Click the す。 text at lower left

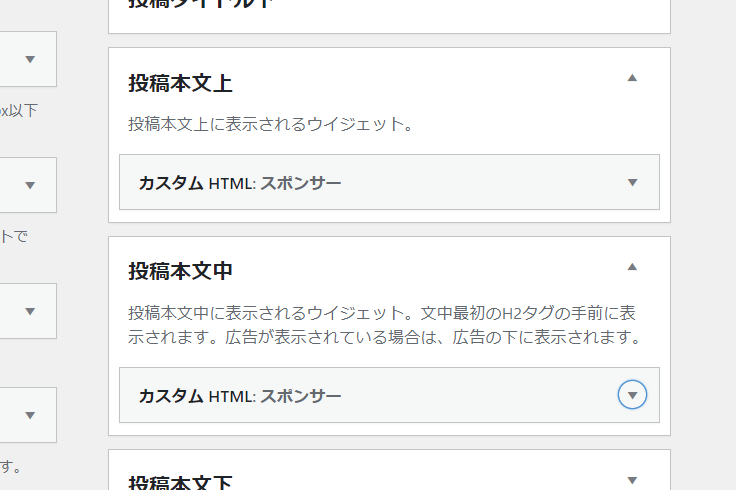pyautogui.click(x=12, y=466)
